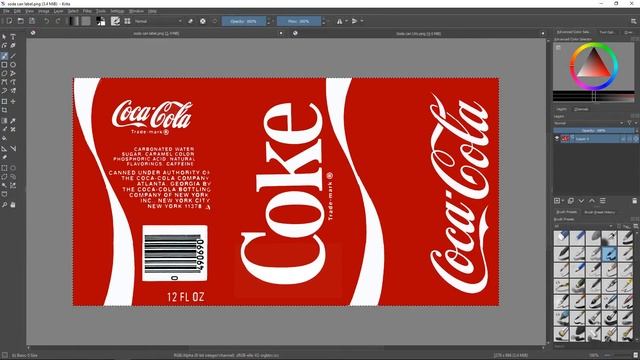
Task: Delete layer with trash icon
Action: tap(634, 200)
